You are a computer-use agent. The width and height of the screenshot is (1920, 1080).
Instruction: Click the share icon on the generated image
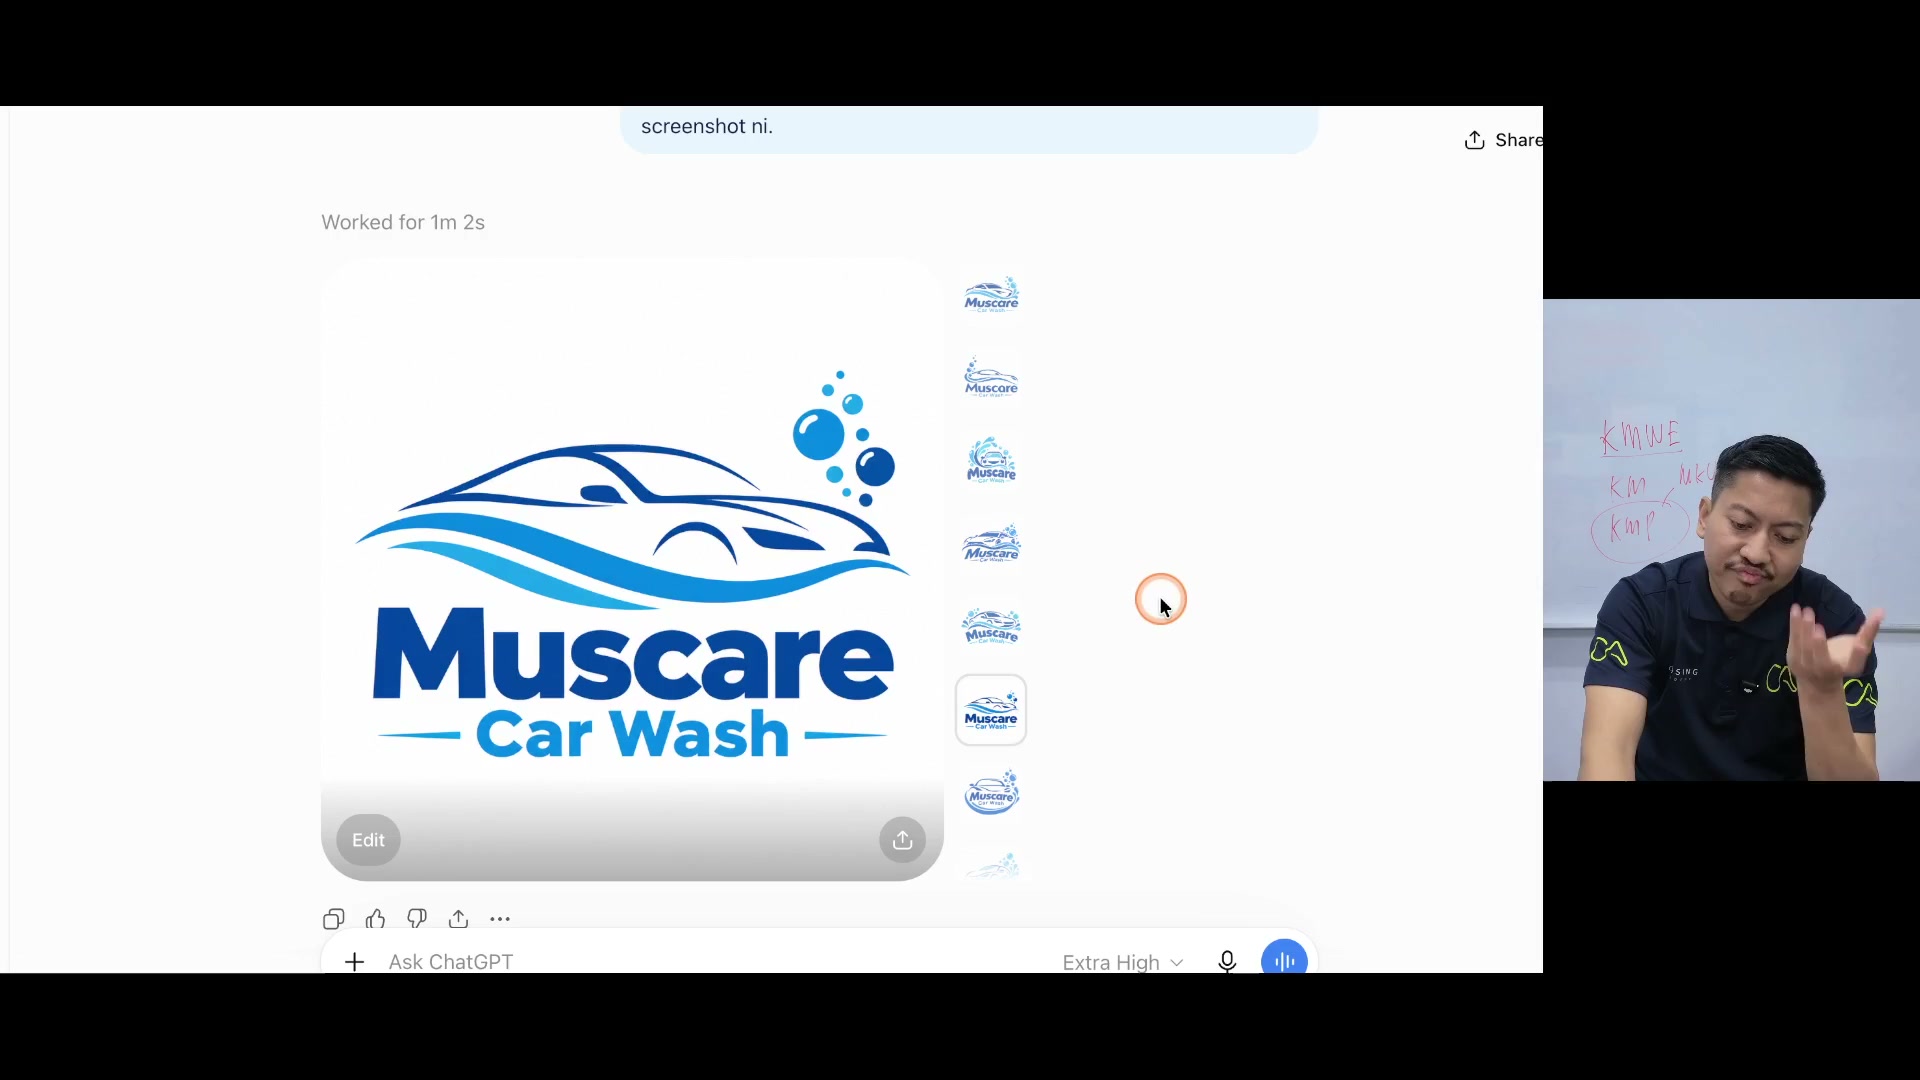902,840
